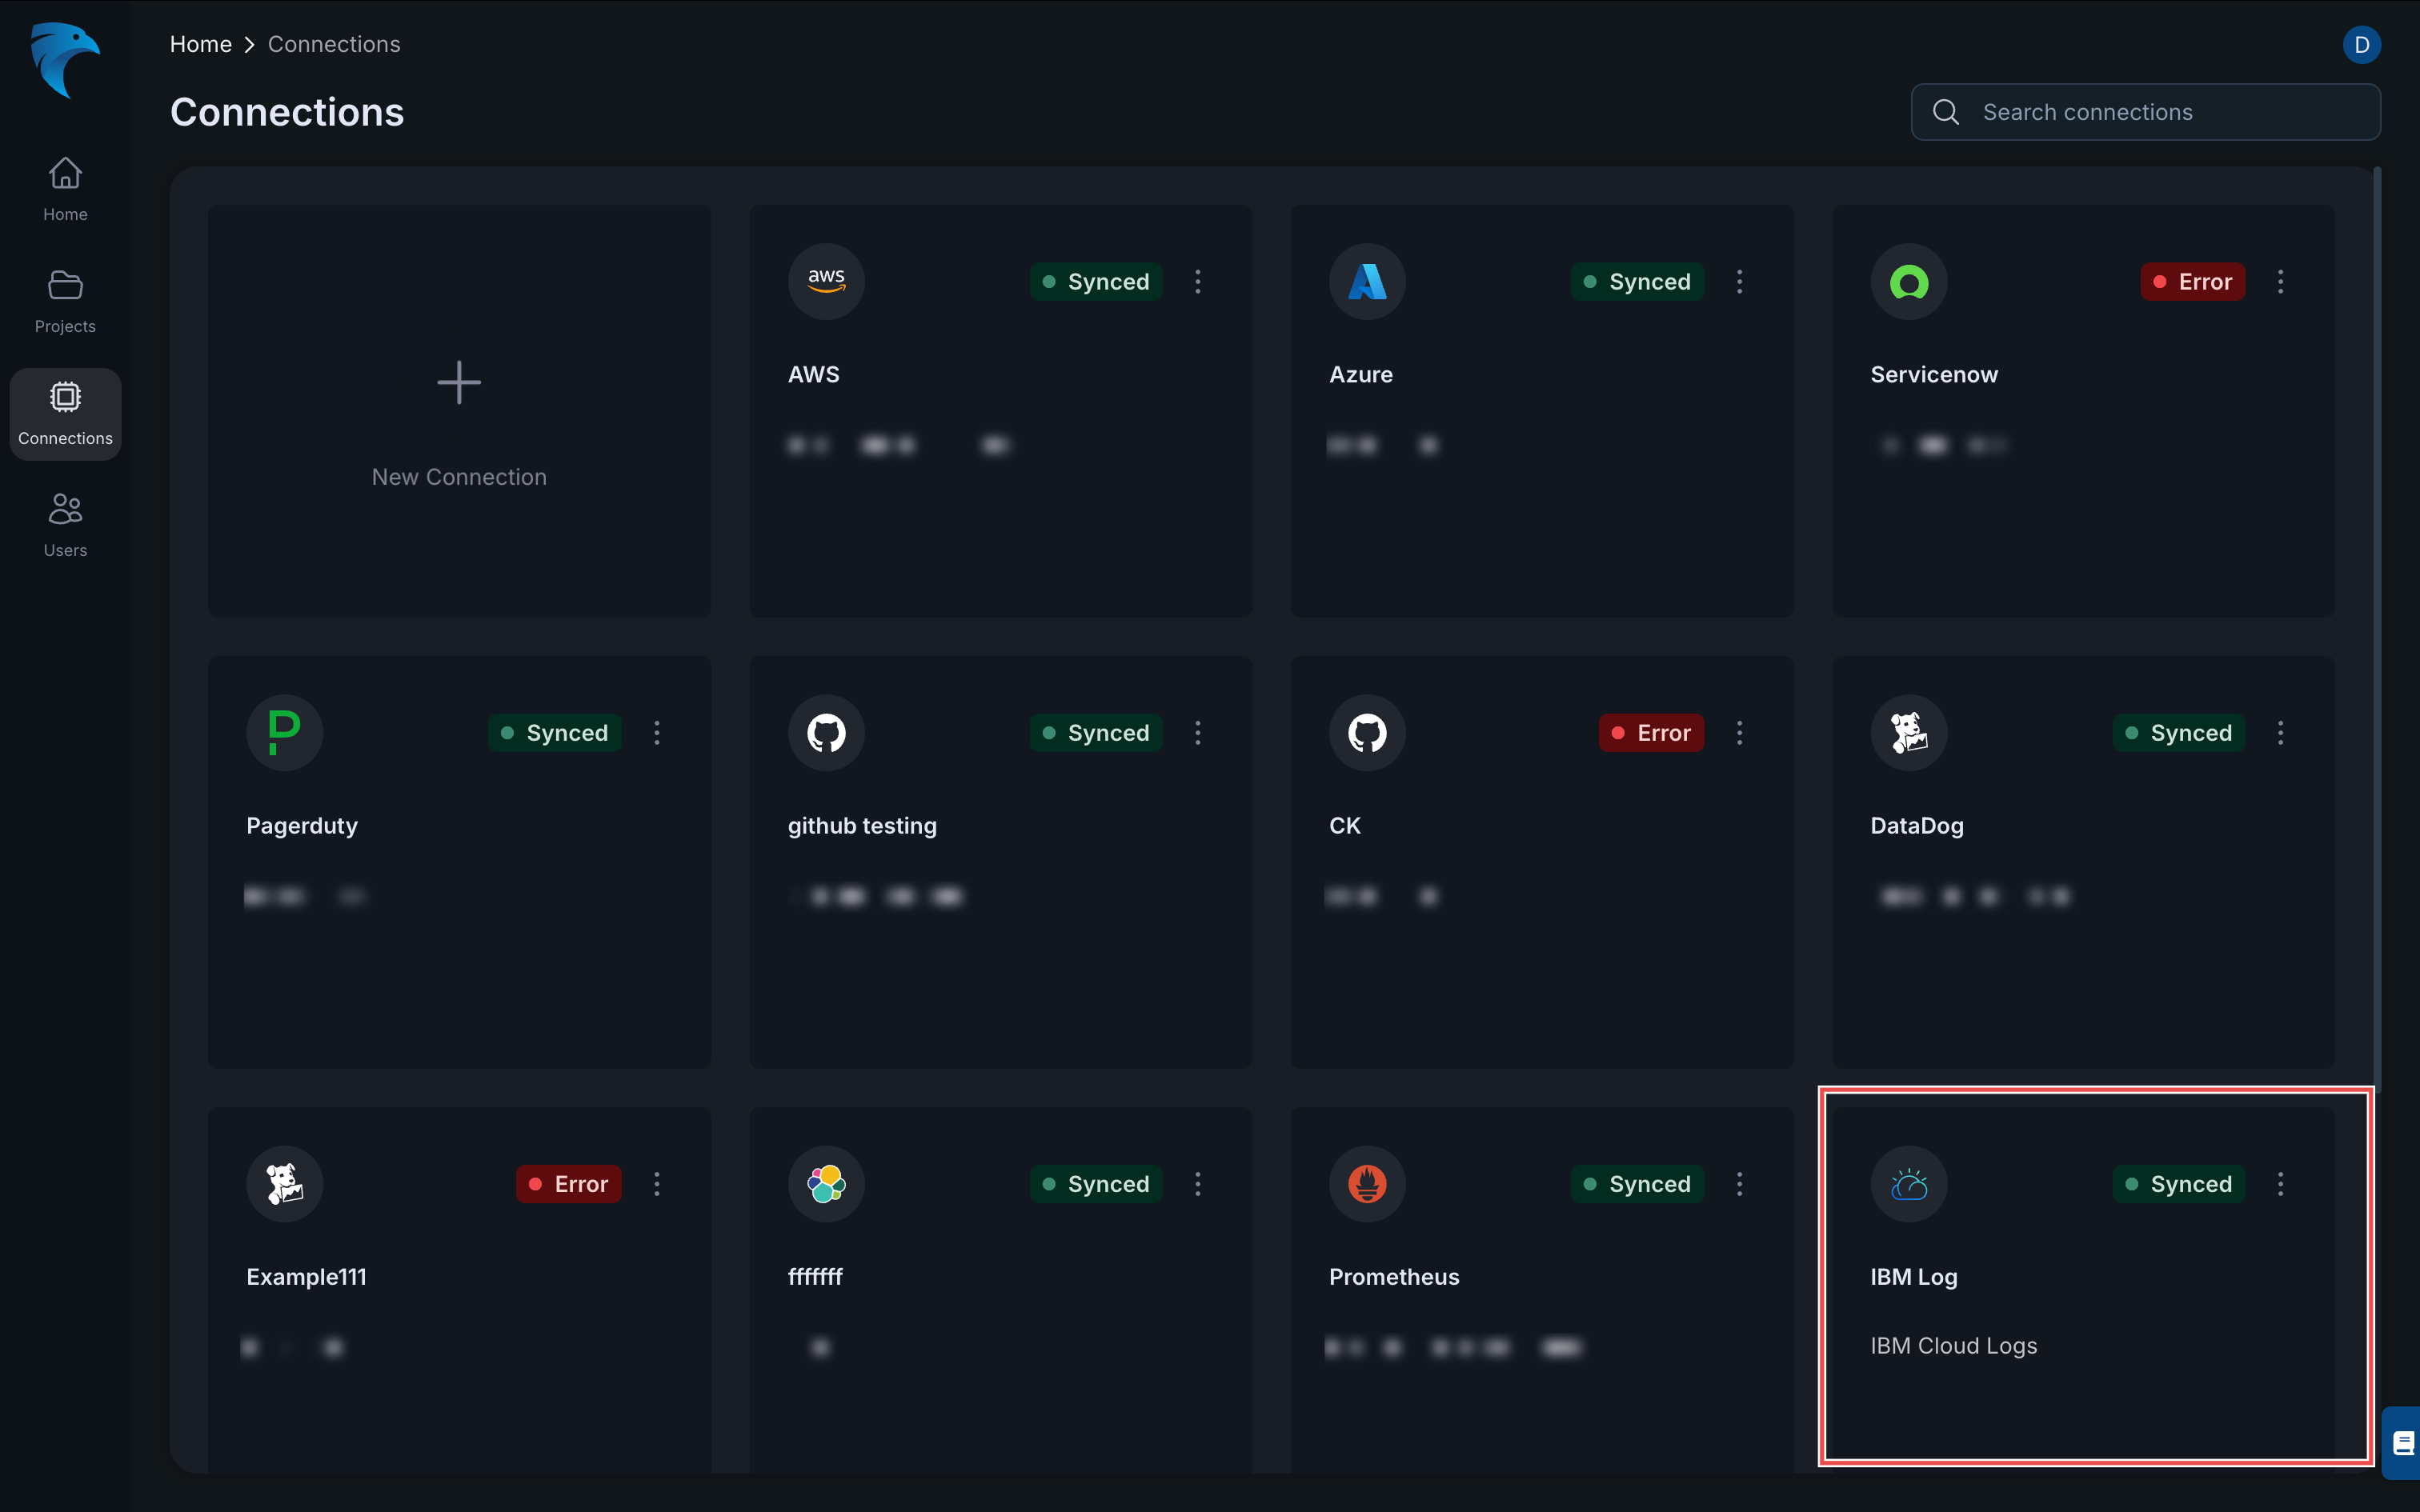This screenshot has width=2420, height=1512.
Task: Select the Prometheus flame icon
Action: (x=1366, y=1184)
